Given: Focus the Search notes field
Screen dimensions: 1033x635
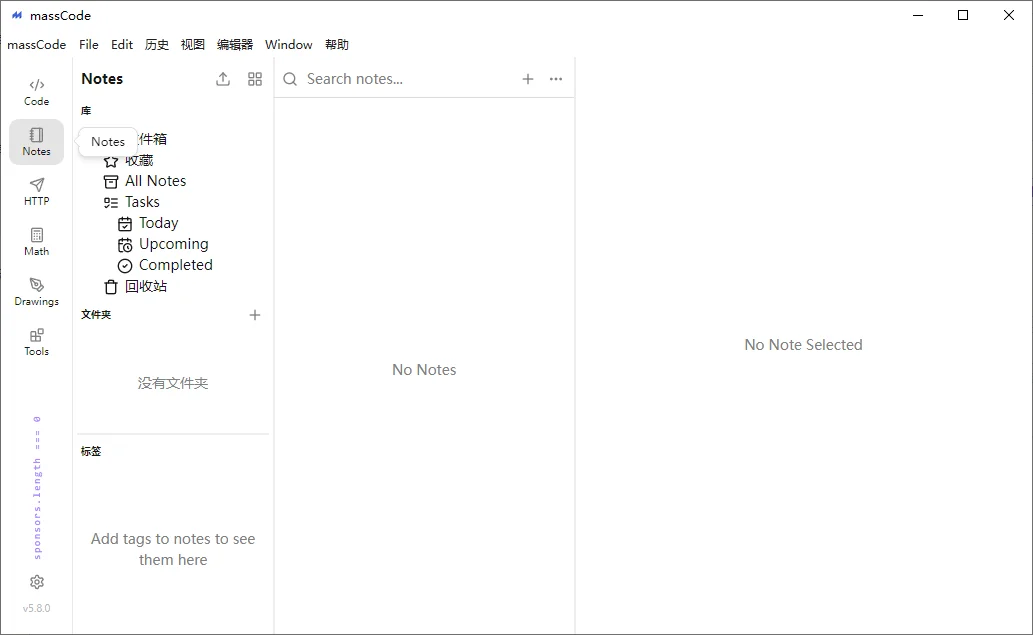Looking at the screenshot, I should click(x=408, y=79).
